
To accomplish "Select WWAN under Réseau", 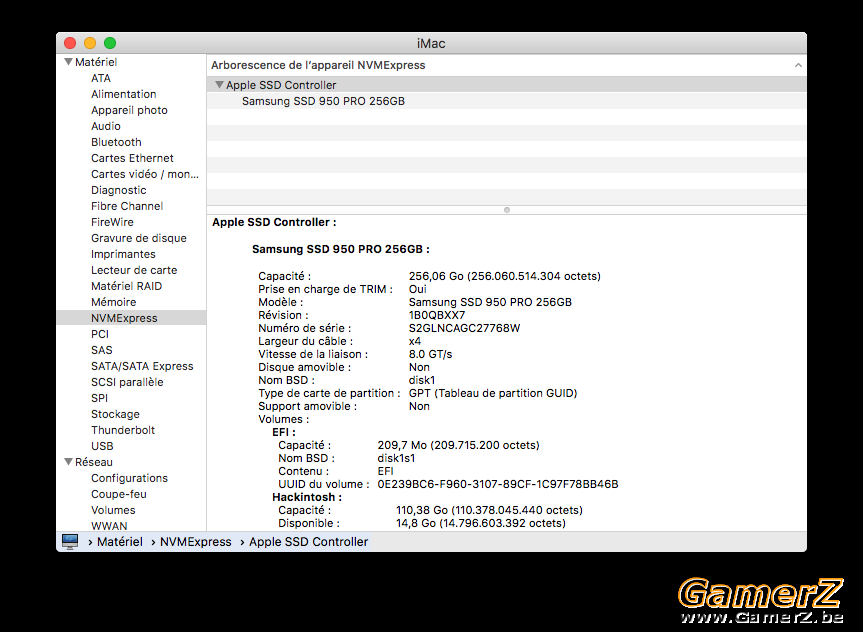I will (109, 526).
